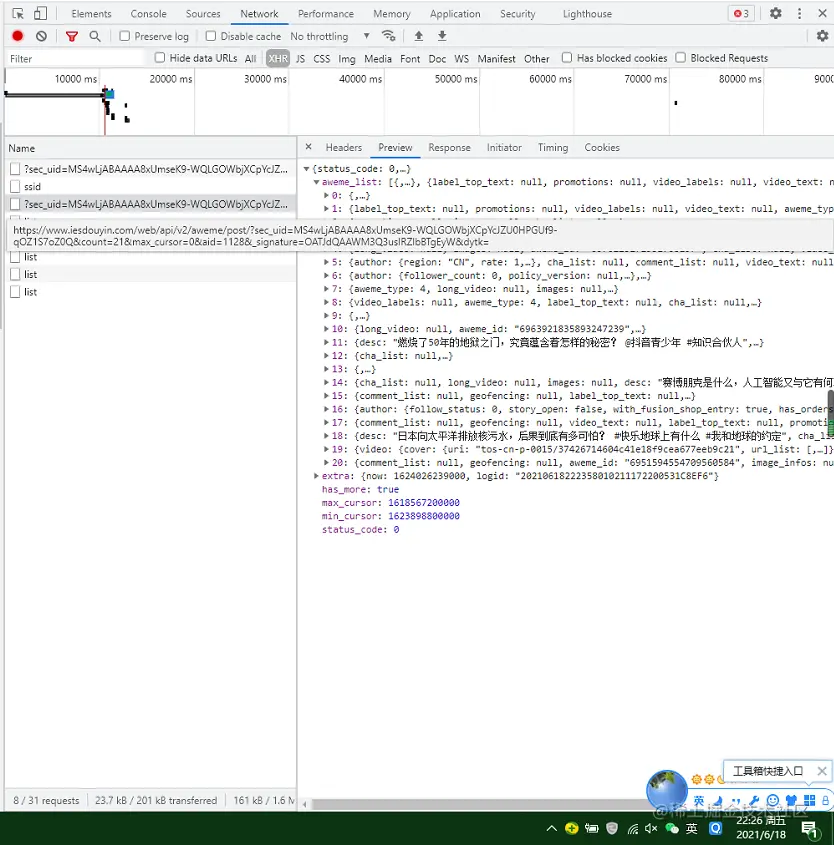Clear the network log
This screenshot has height=845, width=834.
41,36
